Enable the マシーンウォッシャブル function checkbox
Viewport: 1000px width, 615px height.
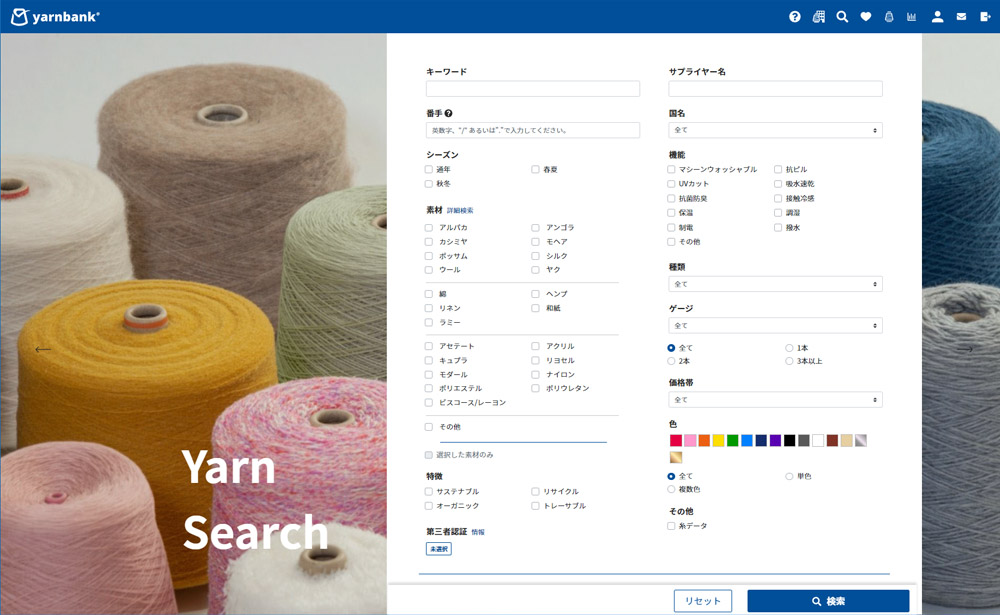coord(671,169)
